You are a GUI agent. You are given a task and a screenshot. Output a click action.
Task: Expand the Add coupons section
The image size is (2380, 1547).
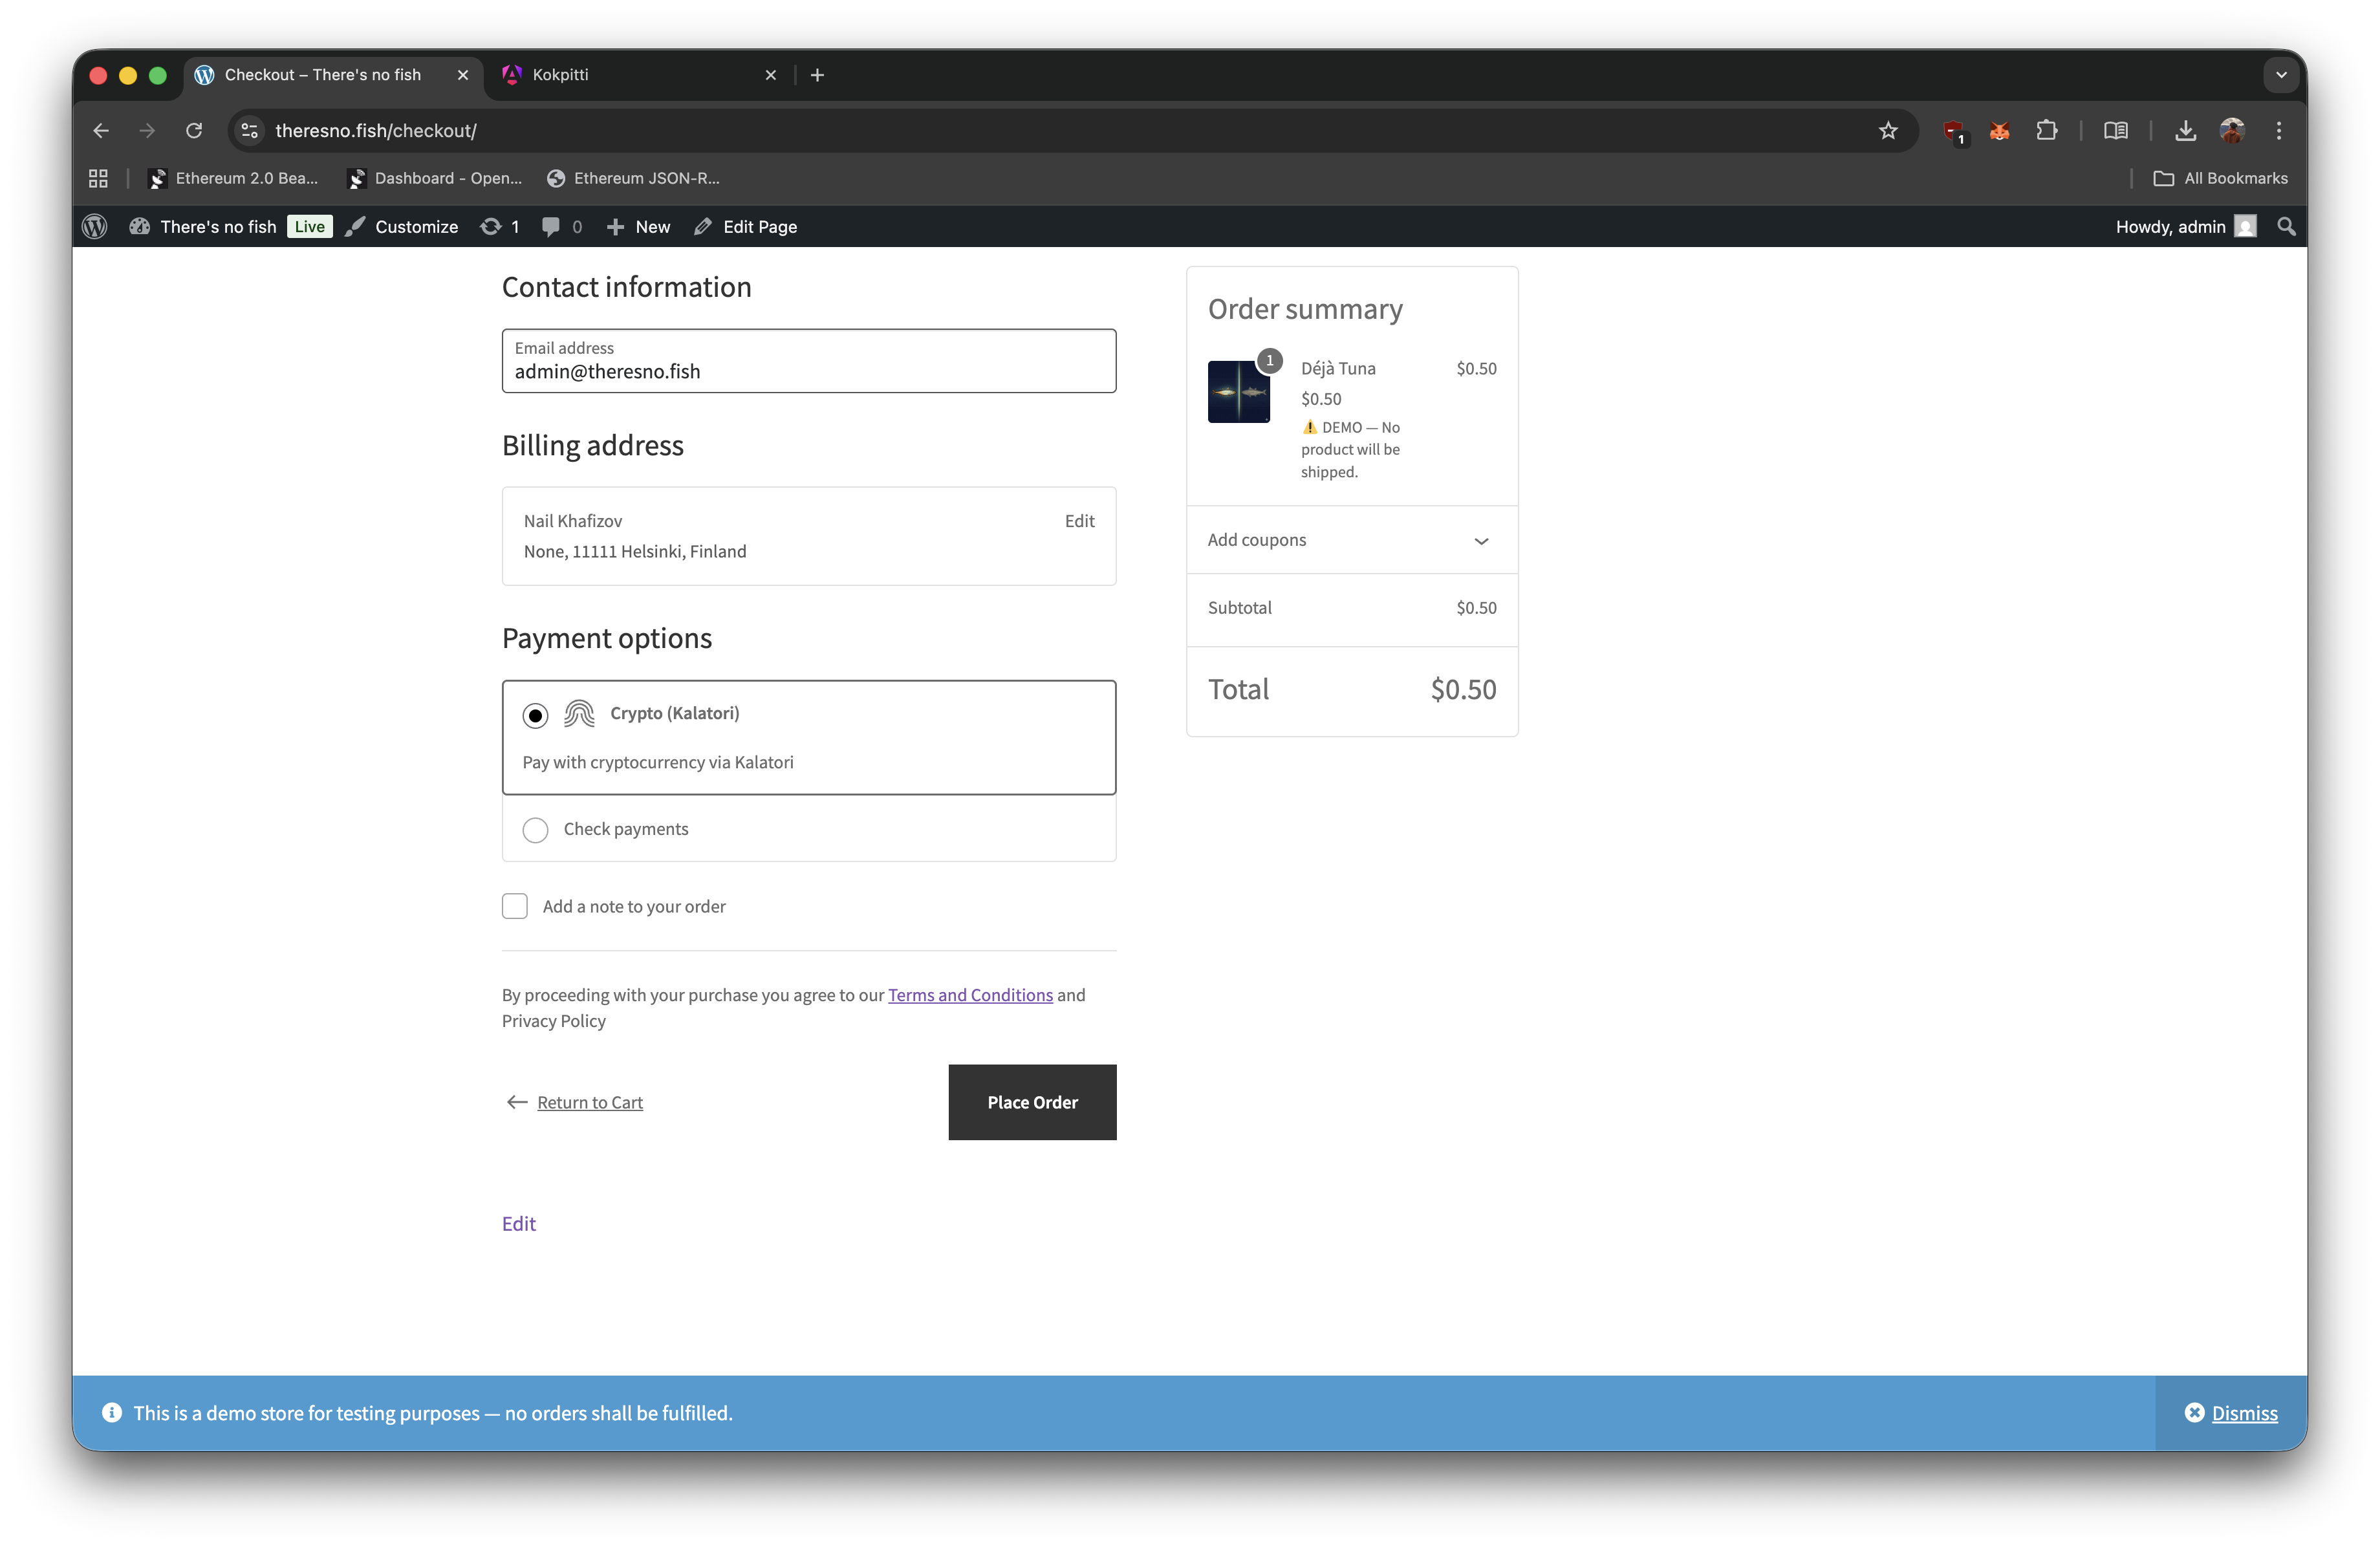(1351, 540)
